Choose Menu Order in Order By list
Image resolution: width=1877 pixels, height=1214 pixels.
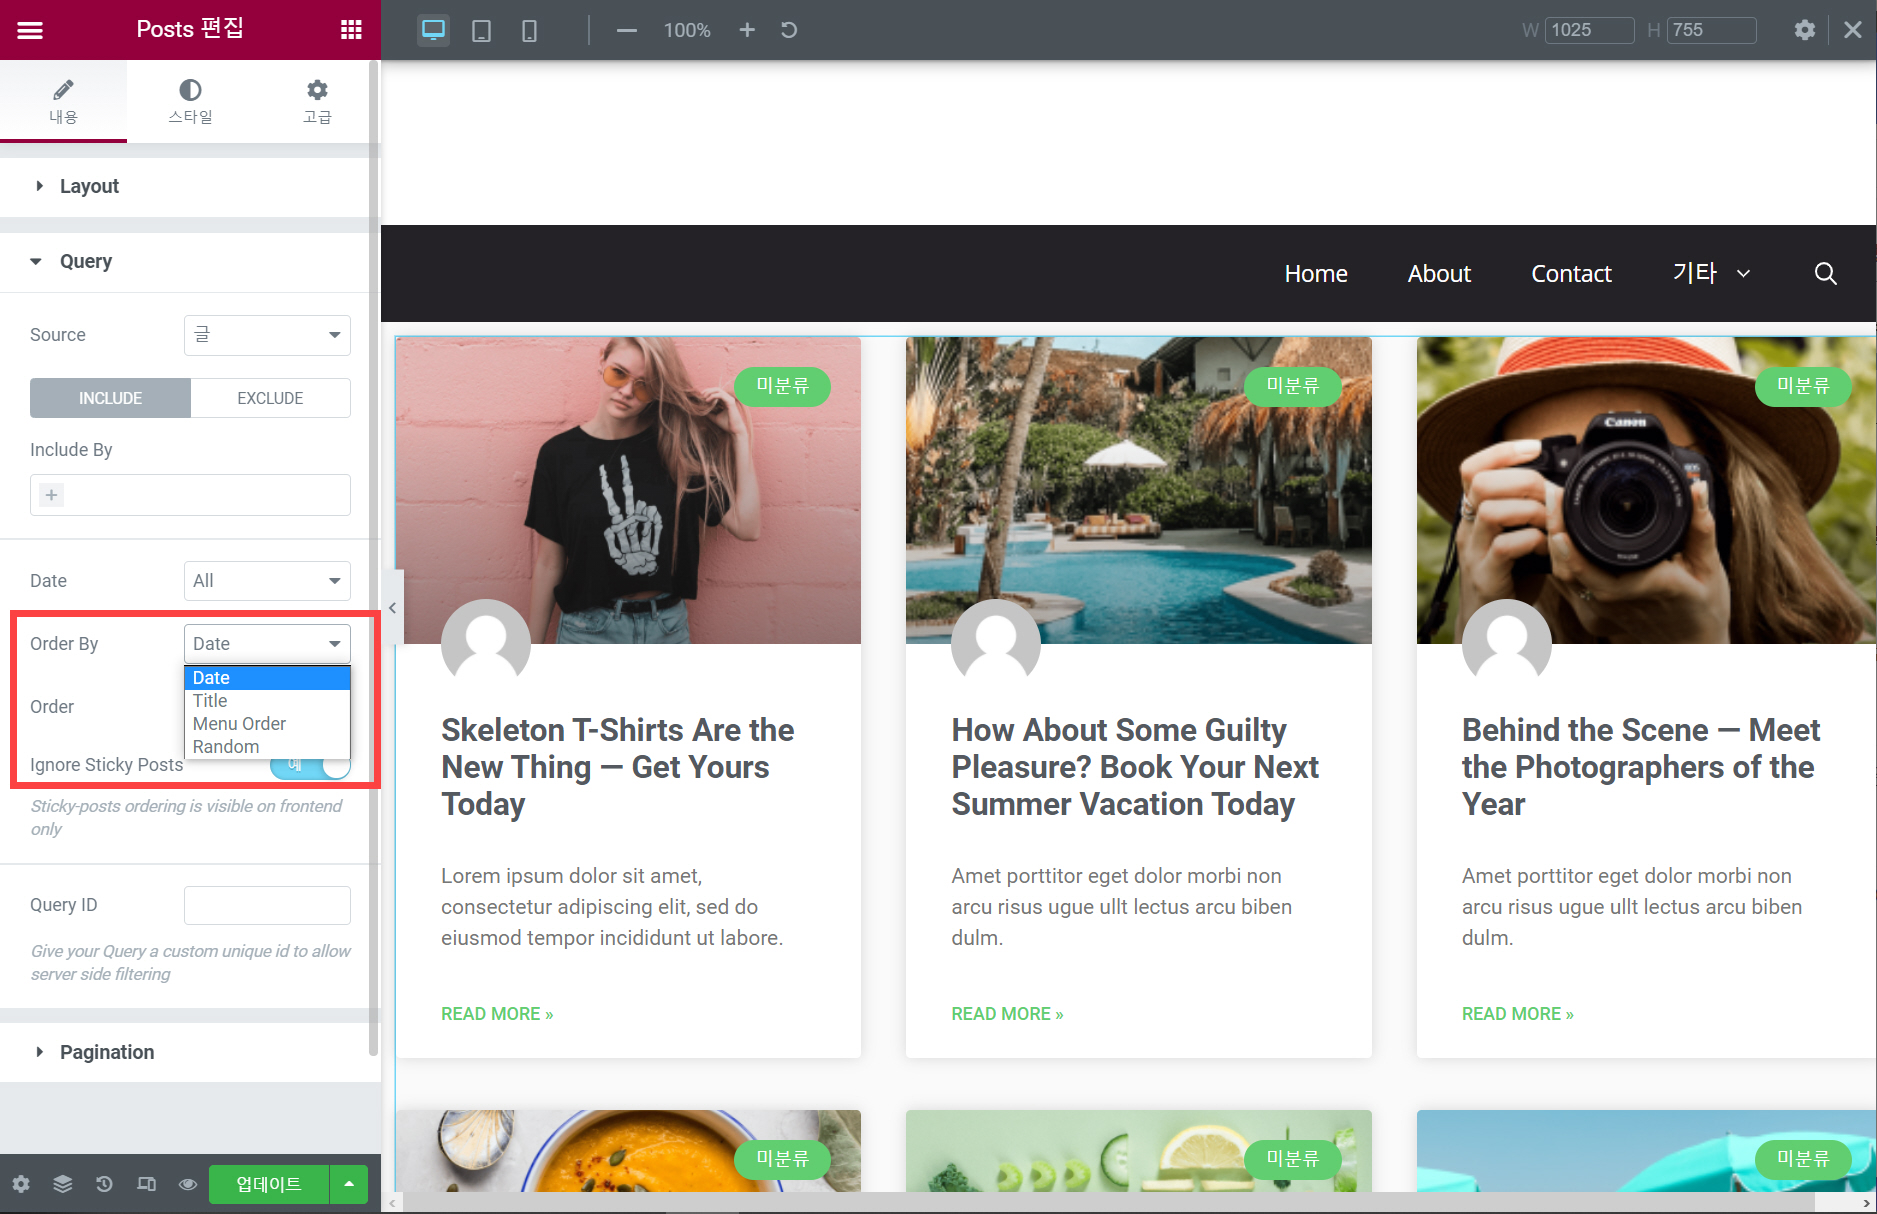click(267, 724)
